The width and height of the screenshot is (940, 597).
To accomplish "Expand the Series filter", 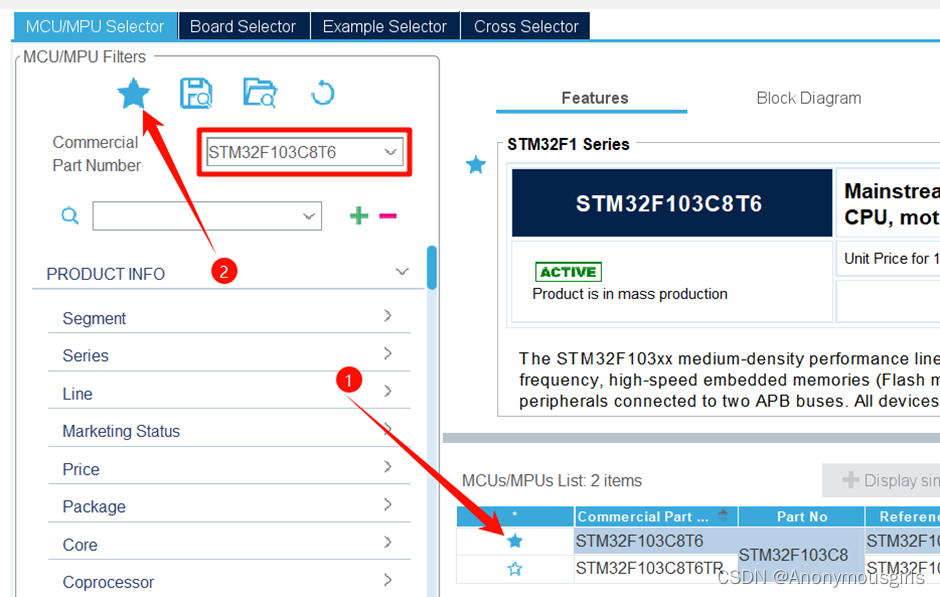I will [x=388, y=353].
